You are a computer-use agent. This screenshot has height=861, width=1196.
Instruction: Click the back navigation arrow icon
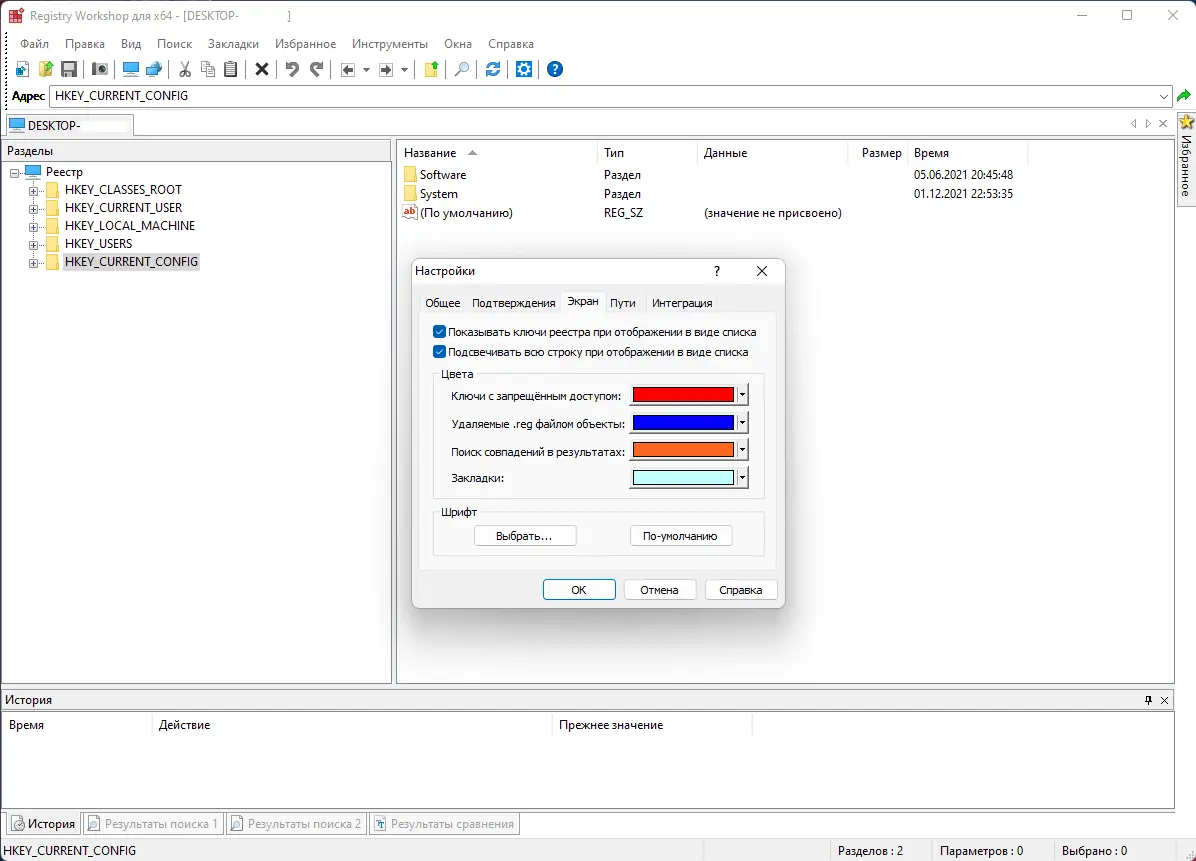(x=348, y=70)
